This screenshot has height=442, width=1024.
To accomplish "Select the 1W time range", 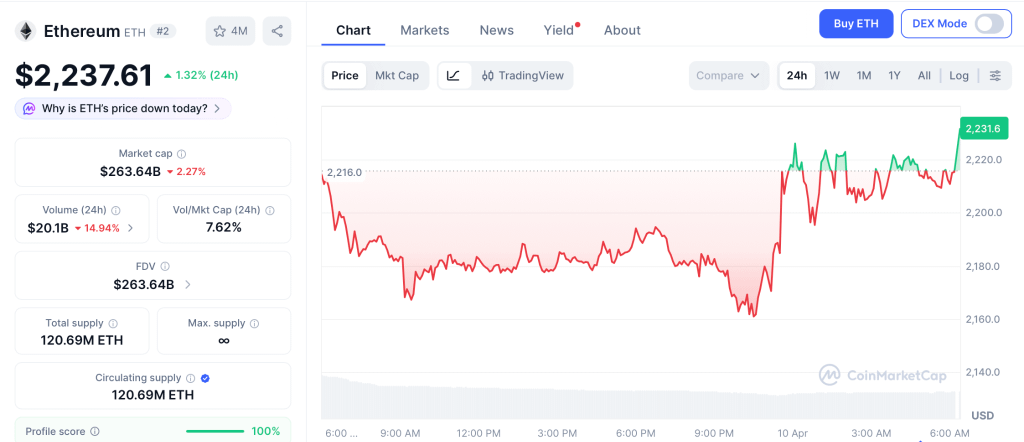I will [x=832, y=76].
